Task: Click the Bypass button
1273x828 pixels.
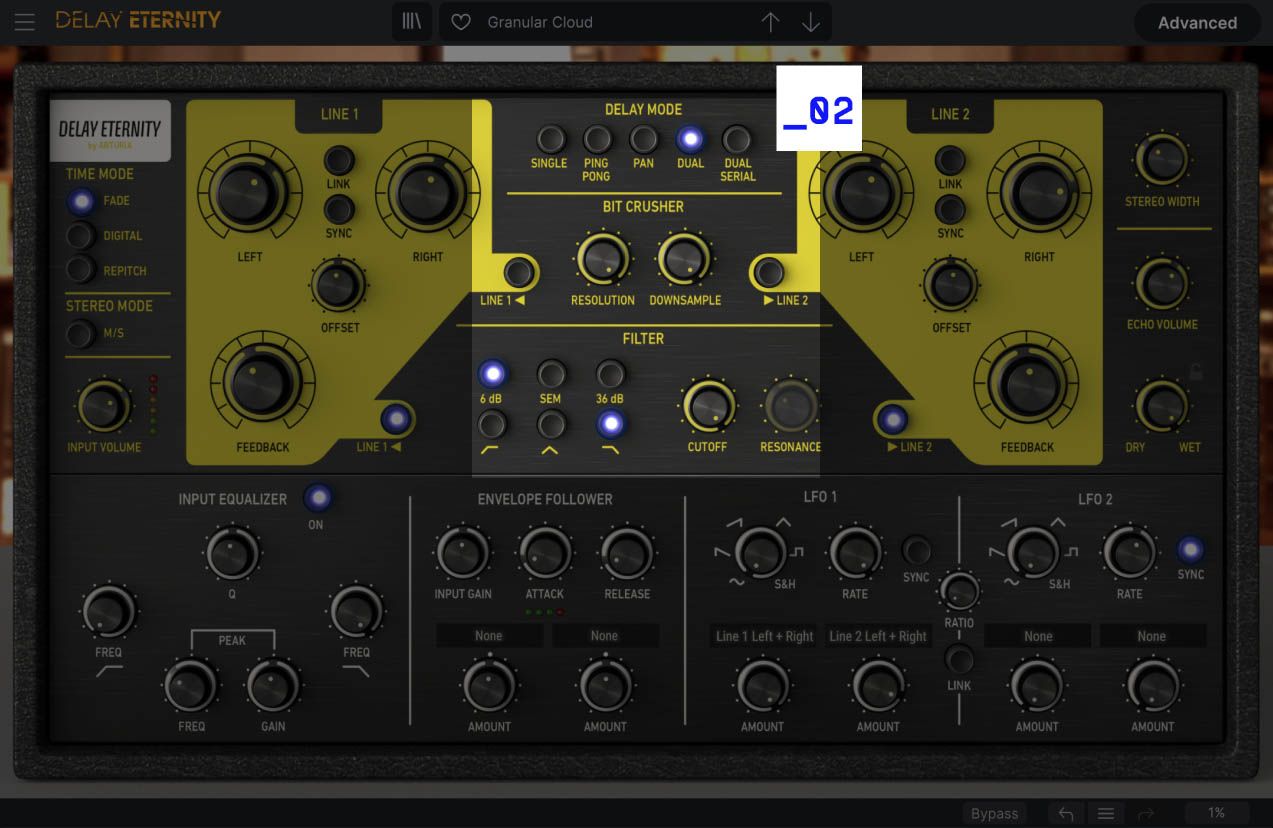Action: [x=994, y=814]
